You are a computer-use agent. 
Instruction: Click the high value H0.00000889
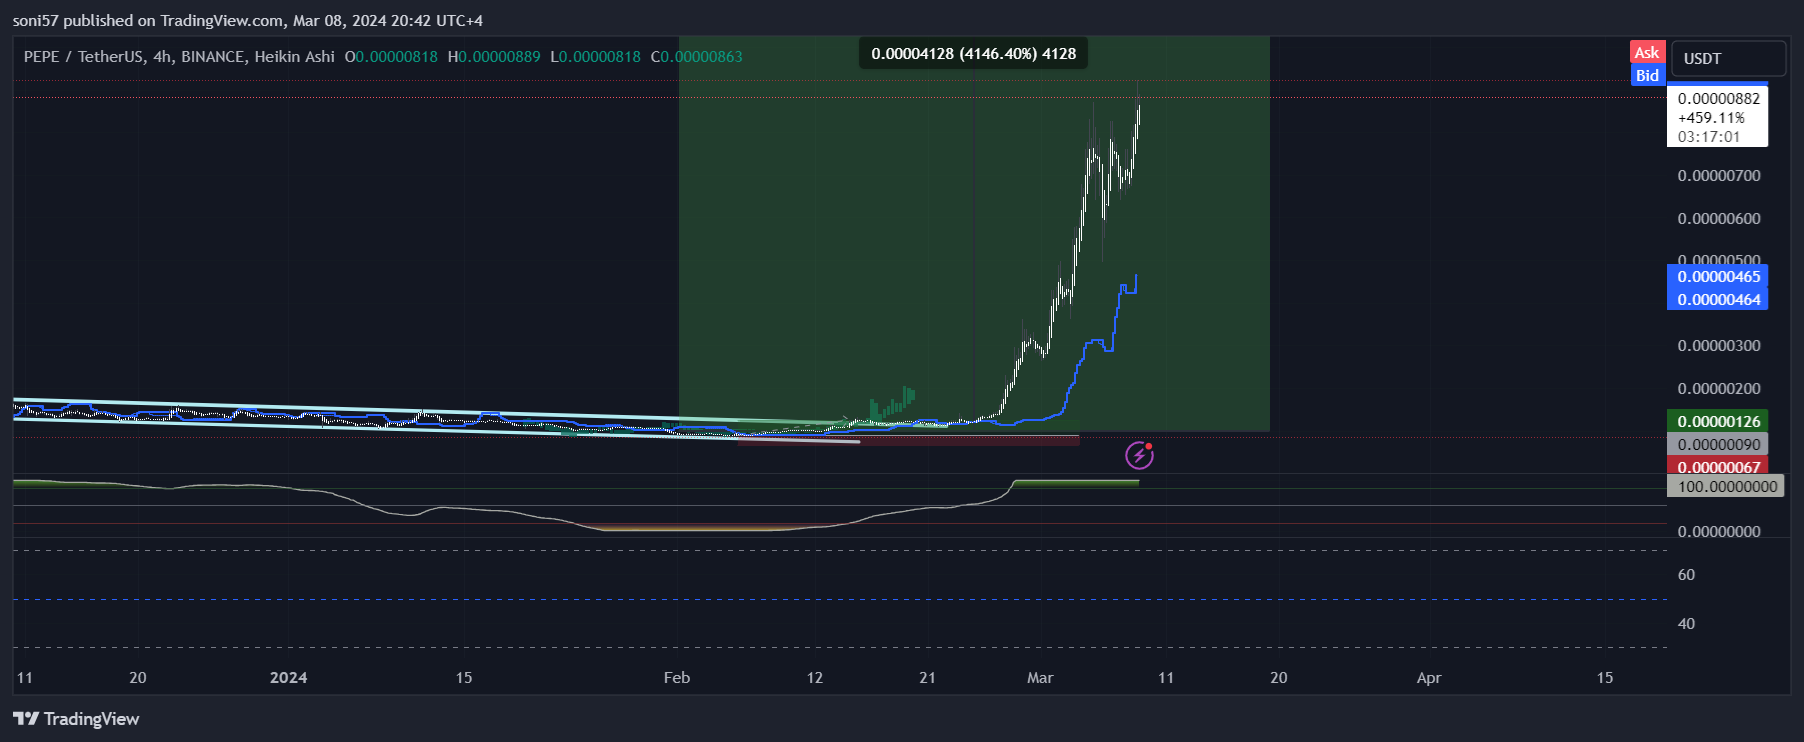(x=494, y=57)
